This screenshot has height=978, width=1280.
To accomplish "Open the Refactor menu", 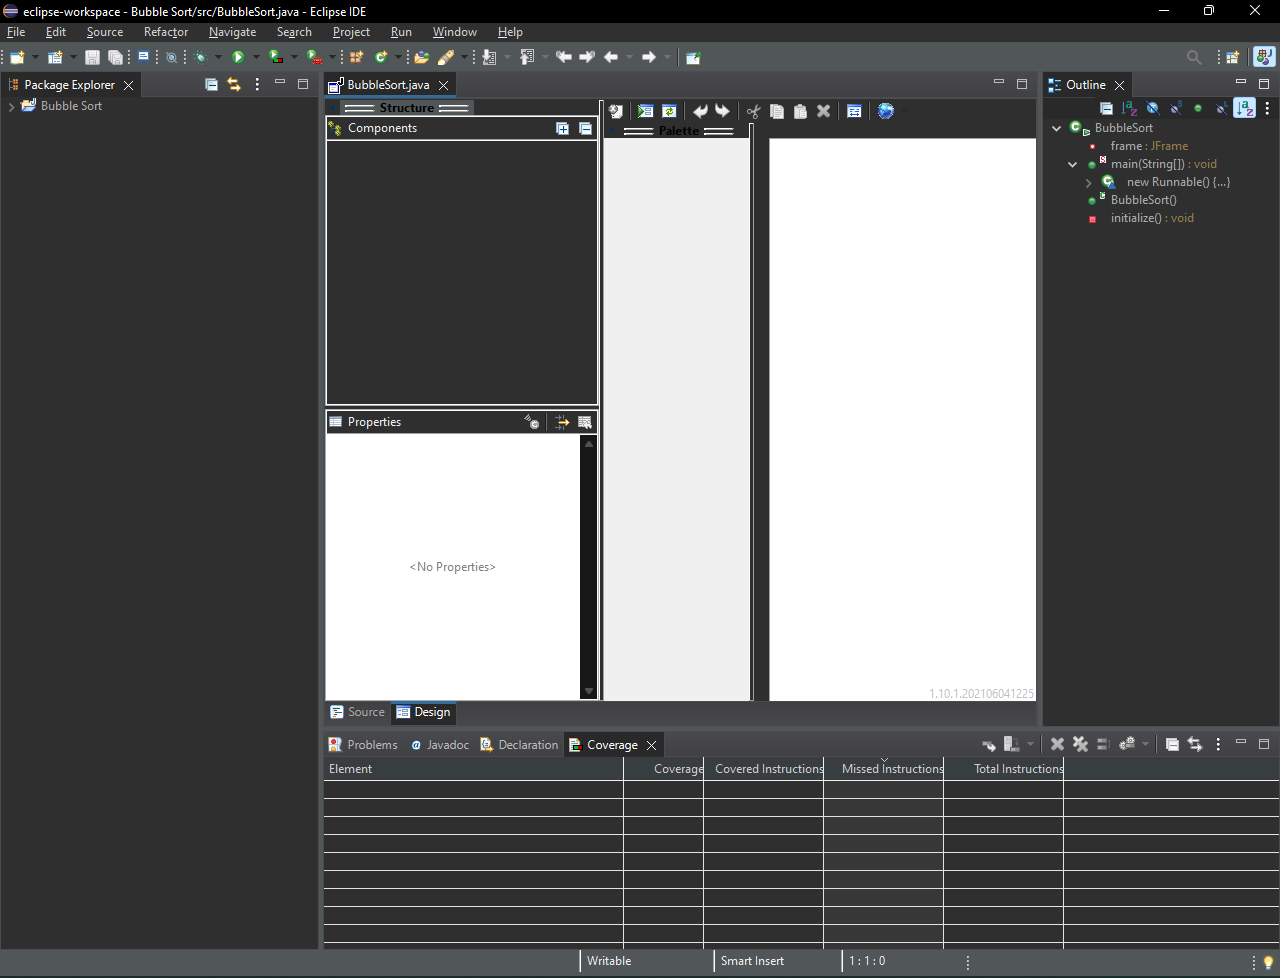I will click(166, 32).
